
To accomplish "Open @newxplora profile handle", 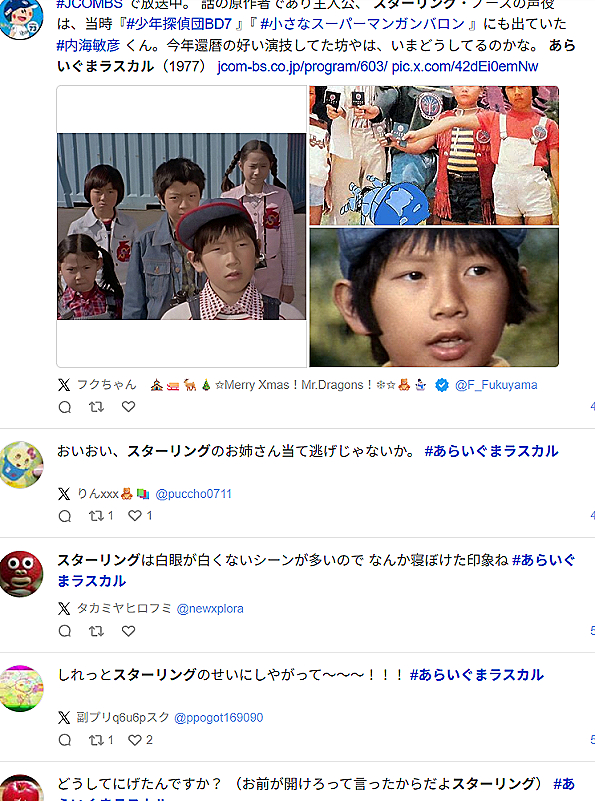I will pyautogui.click(x=210, y=609).
